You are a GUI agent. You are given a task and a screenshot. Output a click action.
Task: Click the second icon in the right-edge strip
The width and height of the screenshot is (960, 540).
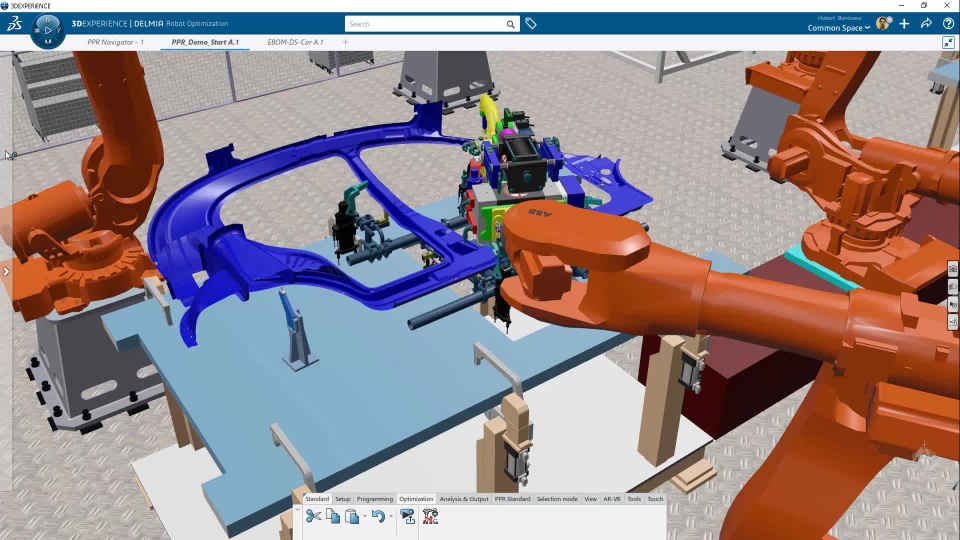pyautogui.click(x=953, y=287)
